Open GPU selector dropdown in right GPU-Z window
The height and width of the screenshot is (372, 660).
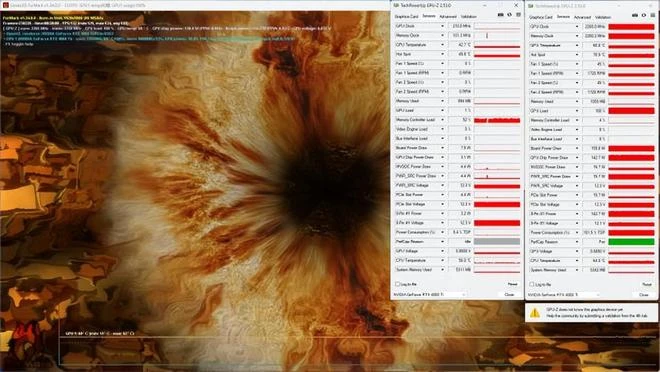564,295
